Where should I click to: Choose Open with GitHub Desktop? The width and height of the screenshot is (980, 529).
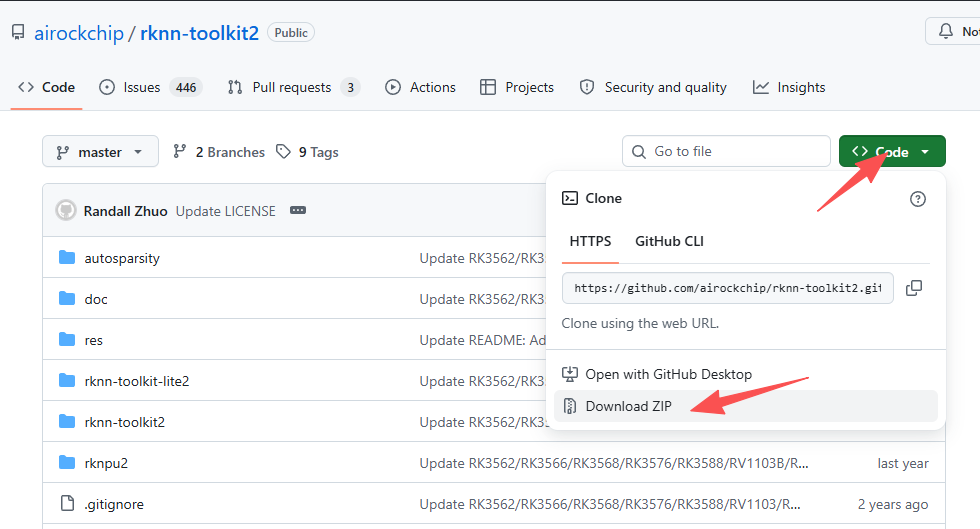746,374
